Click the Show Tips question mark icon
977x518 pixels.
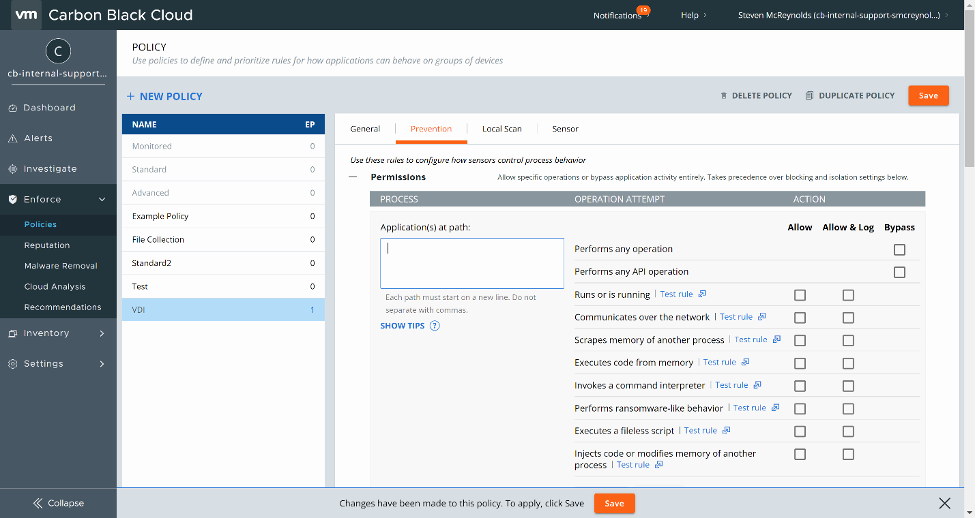click(435, 326)
